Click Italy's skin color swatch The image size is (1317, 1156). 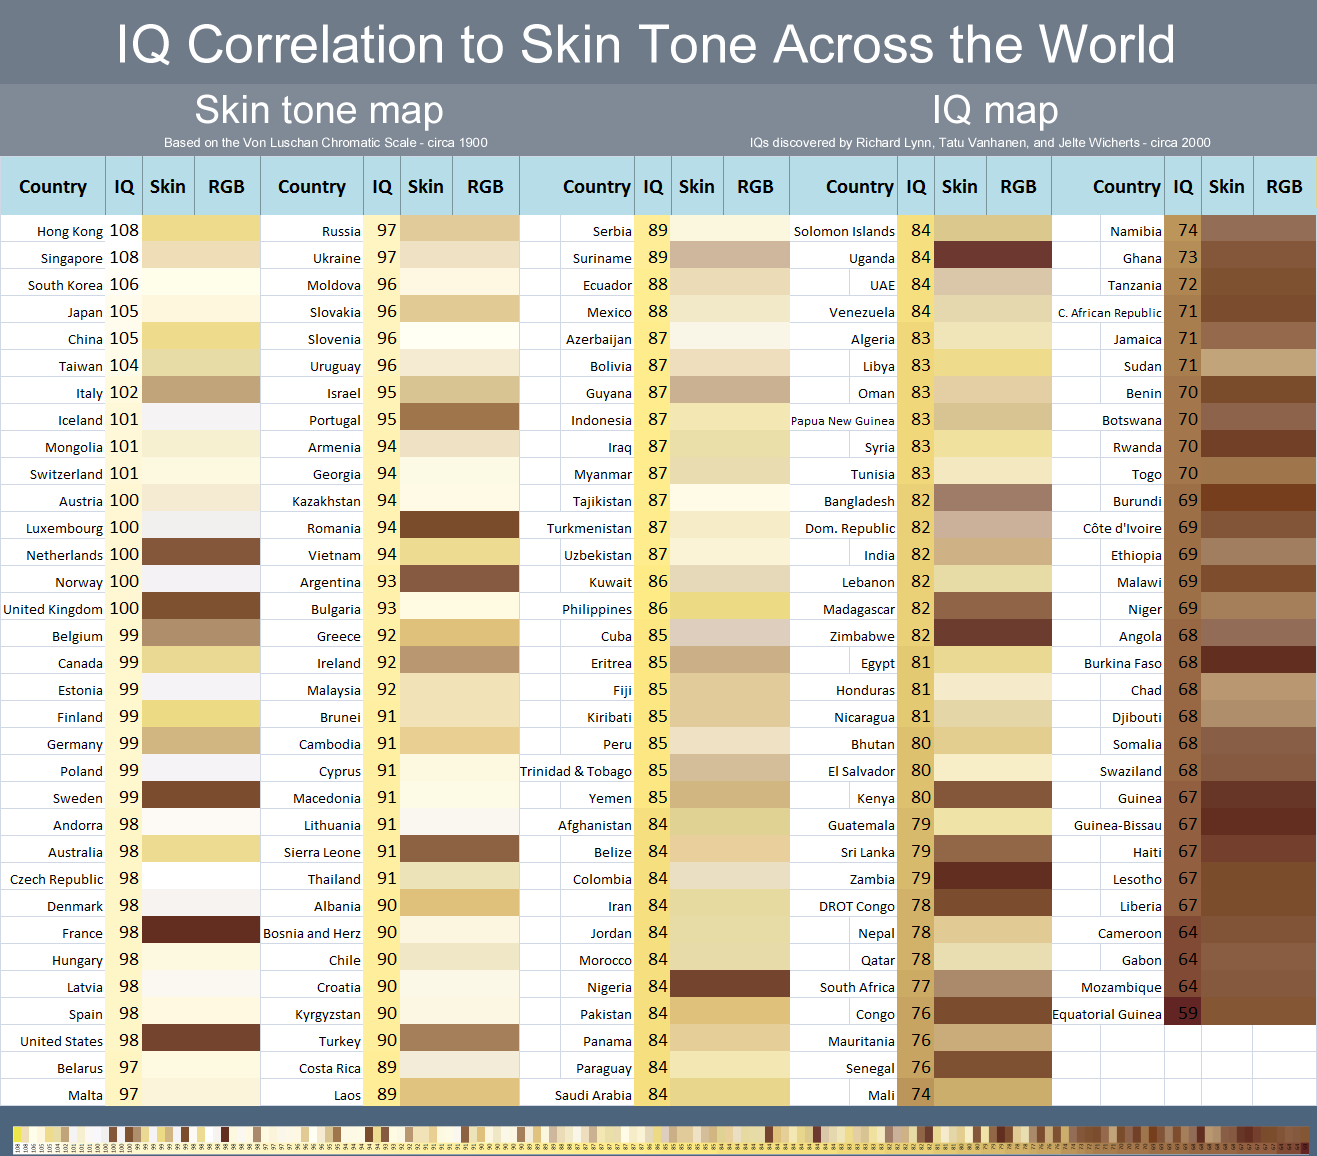point(201,392)
